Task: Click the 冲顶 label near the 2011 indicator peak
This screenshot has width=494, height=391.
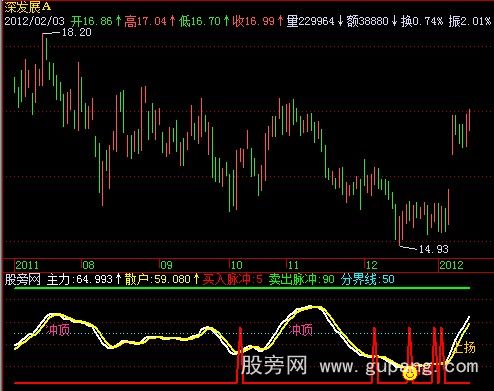Action: click(59, 330)
